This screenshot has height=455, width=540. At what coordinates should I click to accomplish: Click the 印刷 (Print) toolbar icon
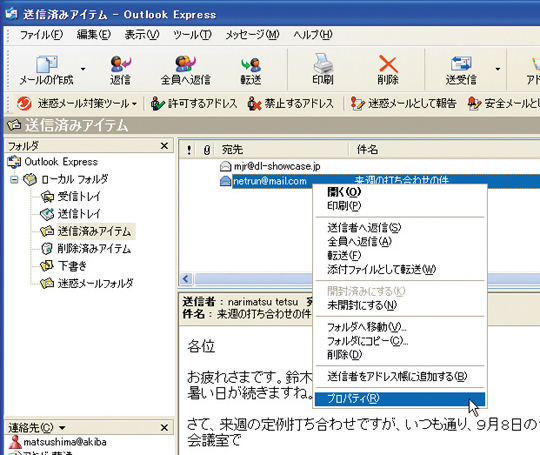tap(323, 69)
